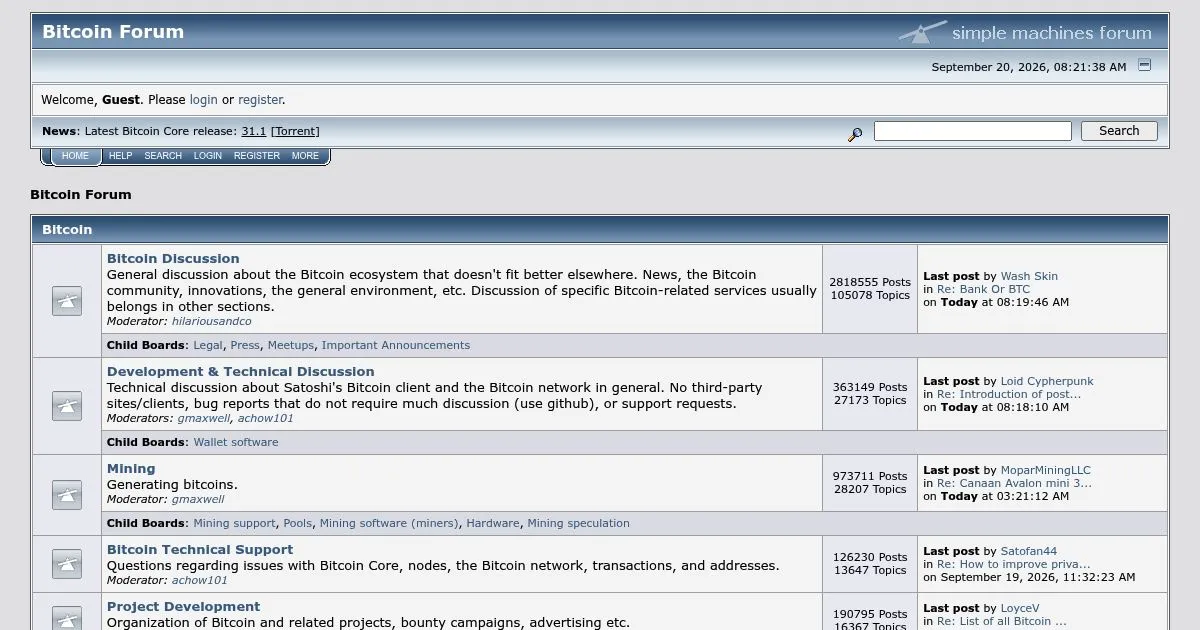This screenshot has width=1200, height=630.
Task: Click the 973711 Posts count text
Action: (x=870, y=476)
